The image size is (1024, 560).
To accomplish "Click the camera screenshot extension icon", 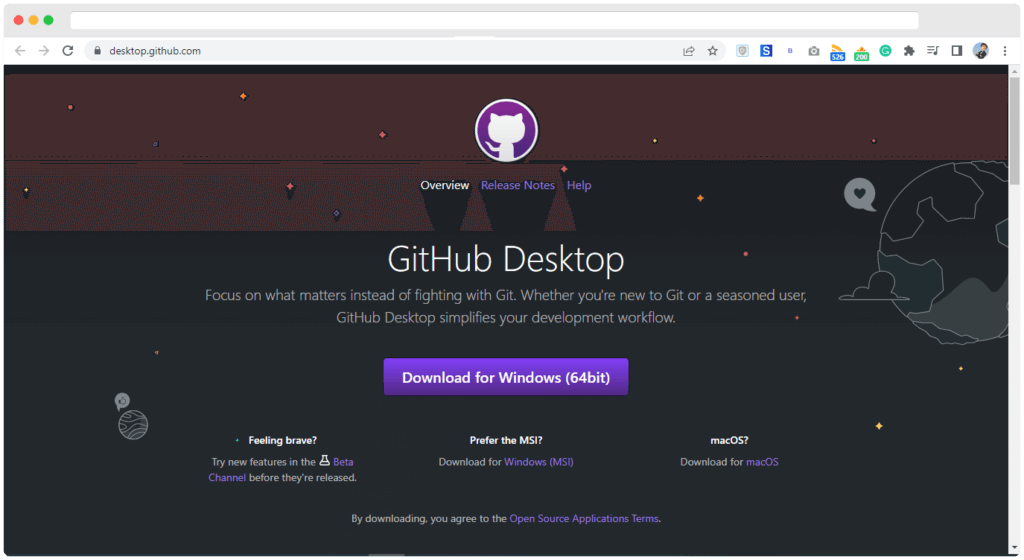I will coord(814,51).
